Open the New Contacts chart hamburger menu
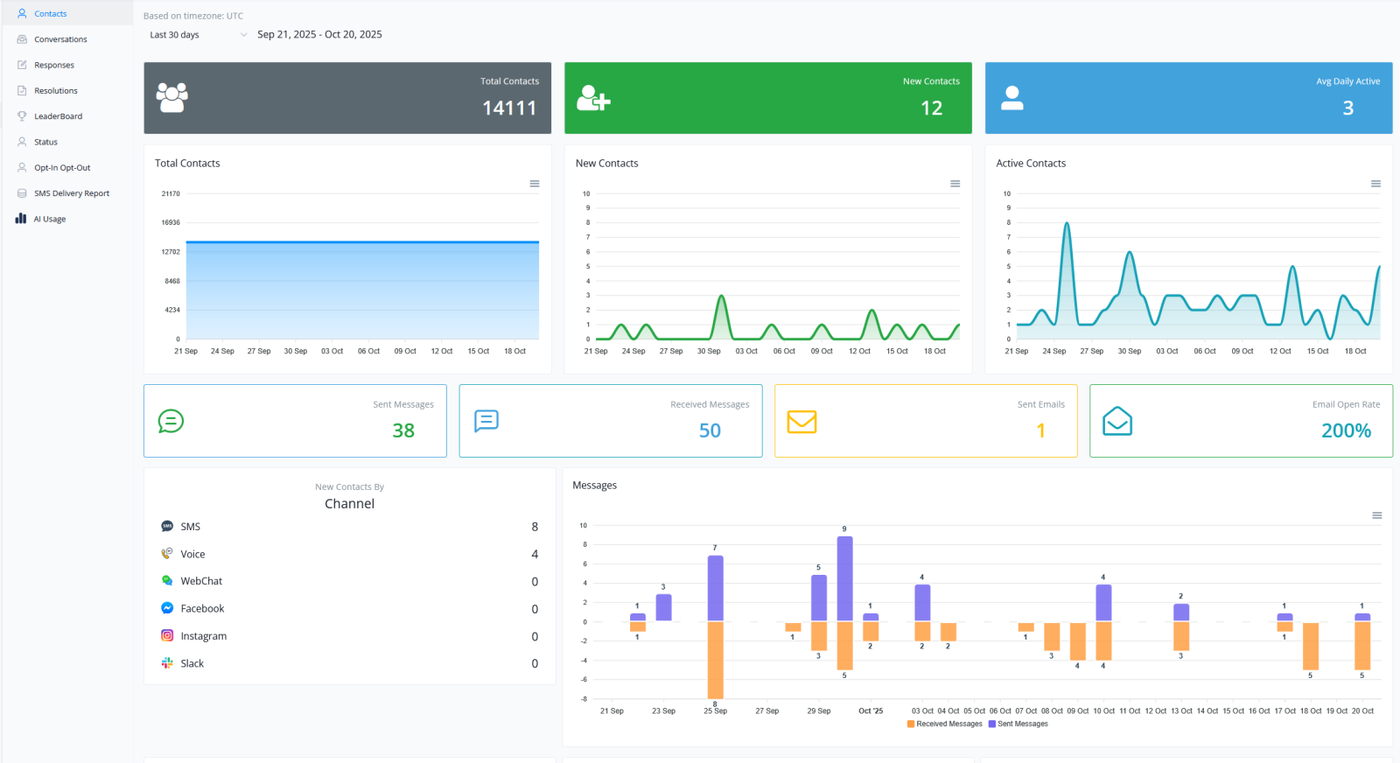This screenshot has height=763, width=1400. pos(955,184)
